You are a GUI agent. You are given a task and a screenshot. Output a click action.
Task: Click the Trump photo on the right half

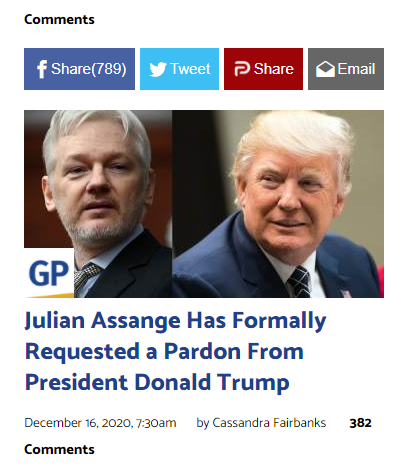pyautogui.click(x=278, y=204)
